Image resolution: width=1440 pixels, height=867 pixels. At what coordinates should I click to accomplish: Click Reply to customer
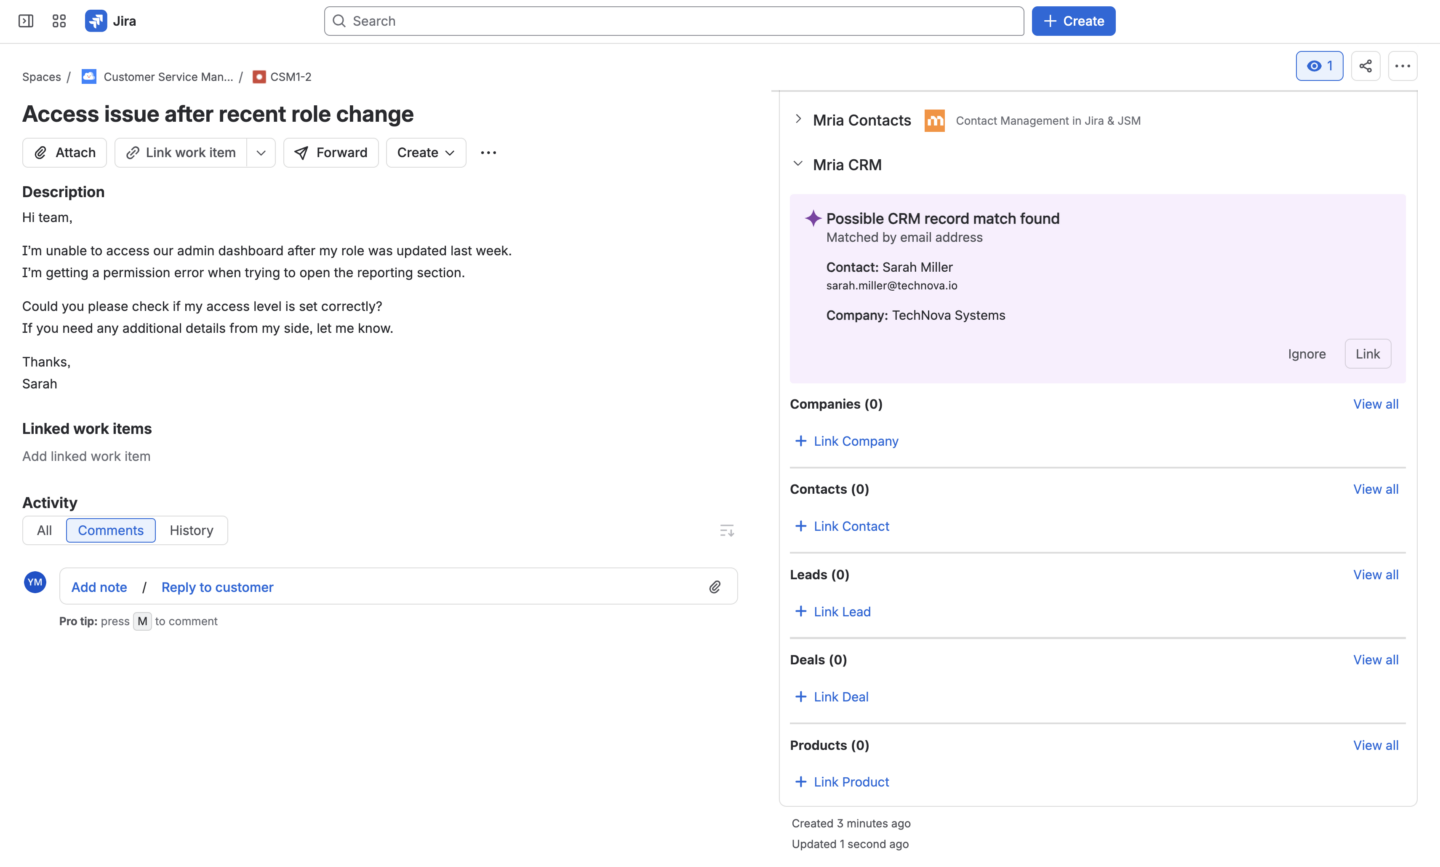point(217,588)
